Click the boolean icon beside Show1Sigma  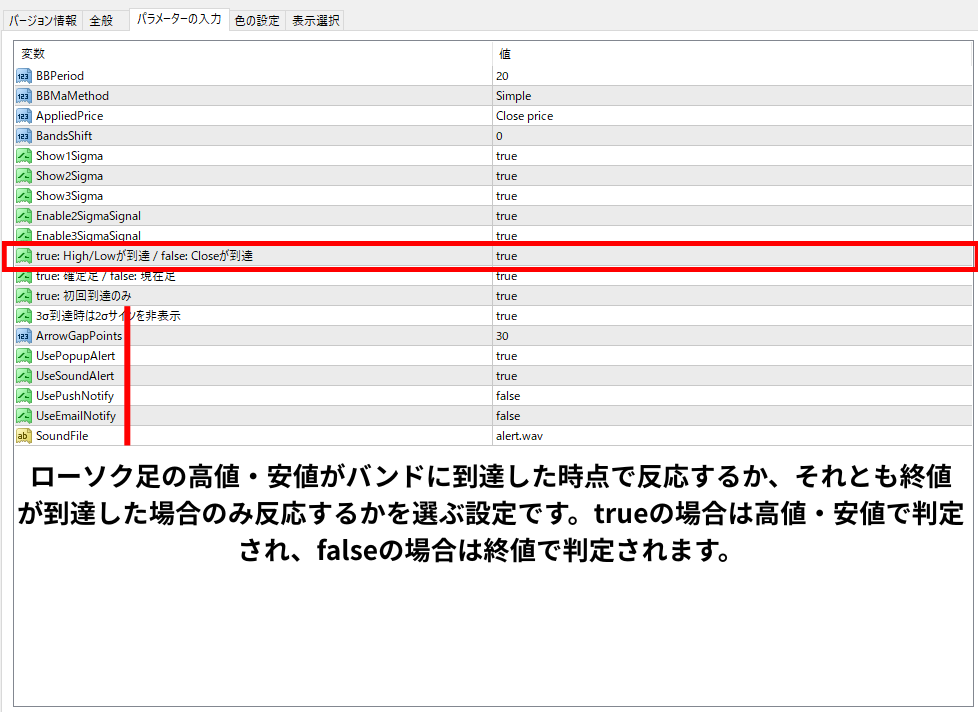click(x=24, y=156)
